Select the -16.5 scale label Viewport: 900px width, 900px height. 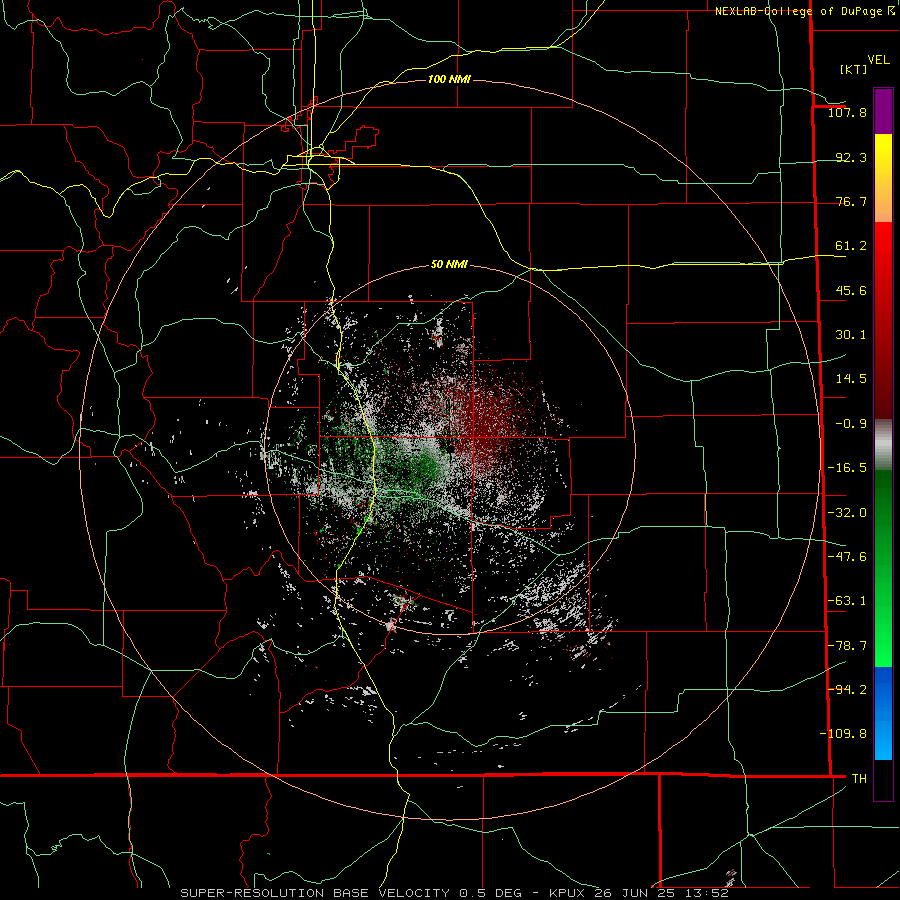pyautogui.click(x=847, y=468)
